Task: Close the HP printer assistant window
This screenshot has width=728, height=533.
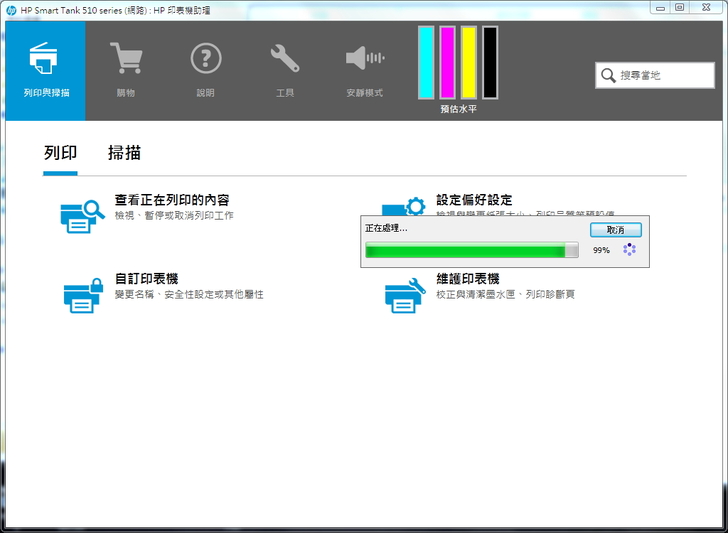Action: tap(706, 7)
